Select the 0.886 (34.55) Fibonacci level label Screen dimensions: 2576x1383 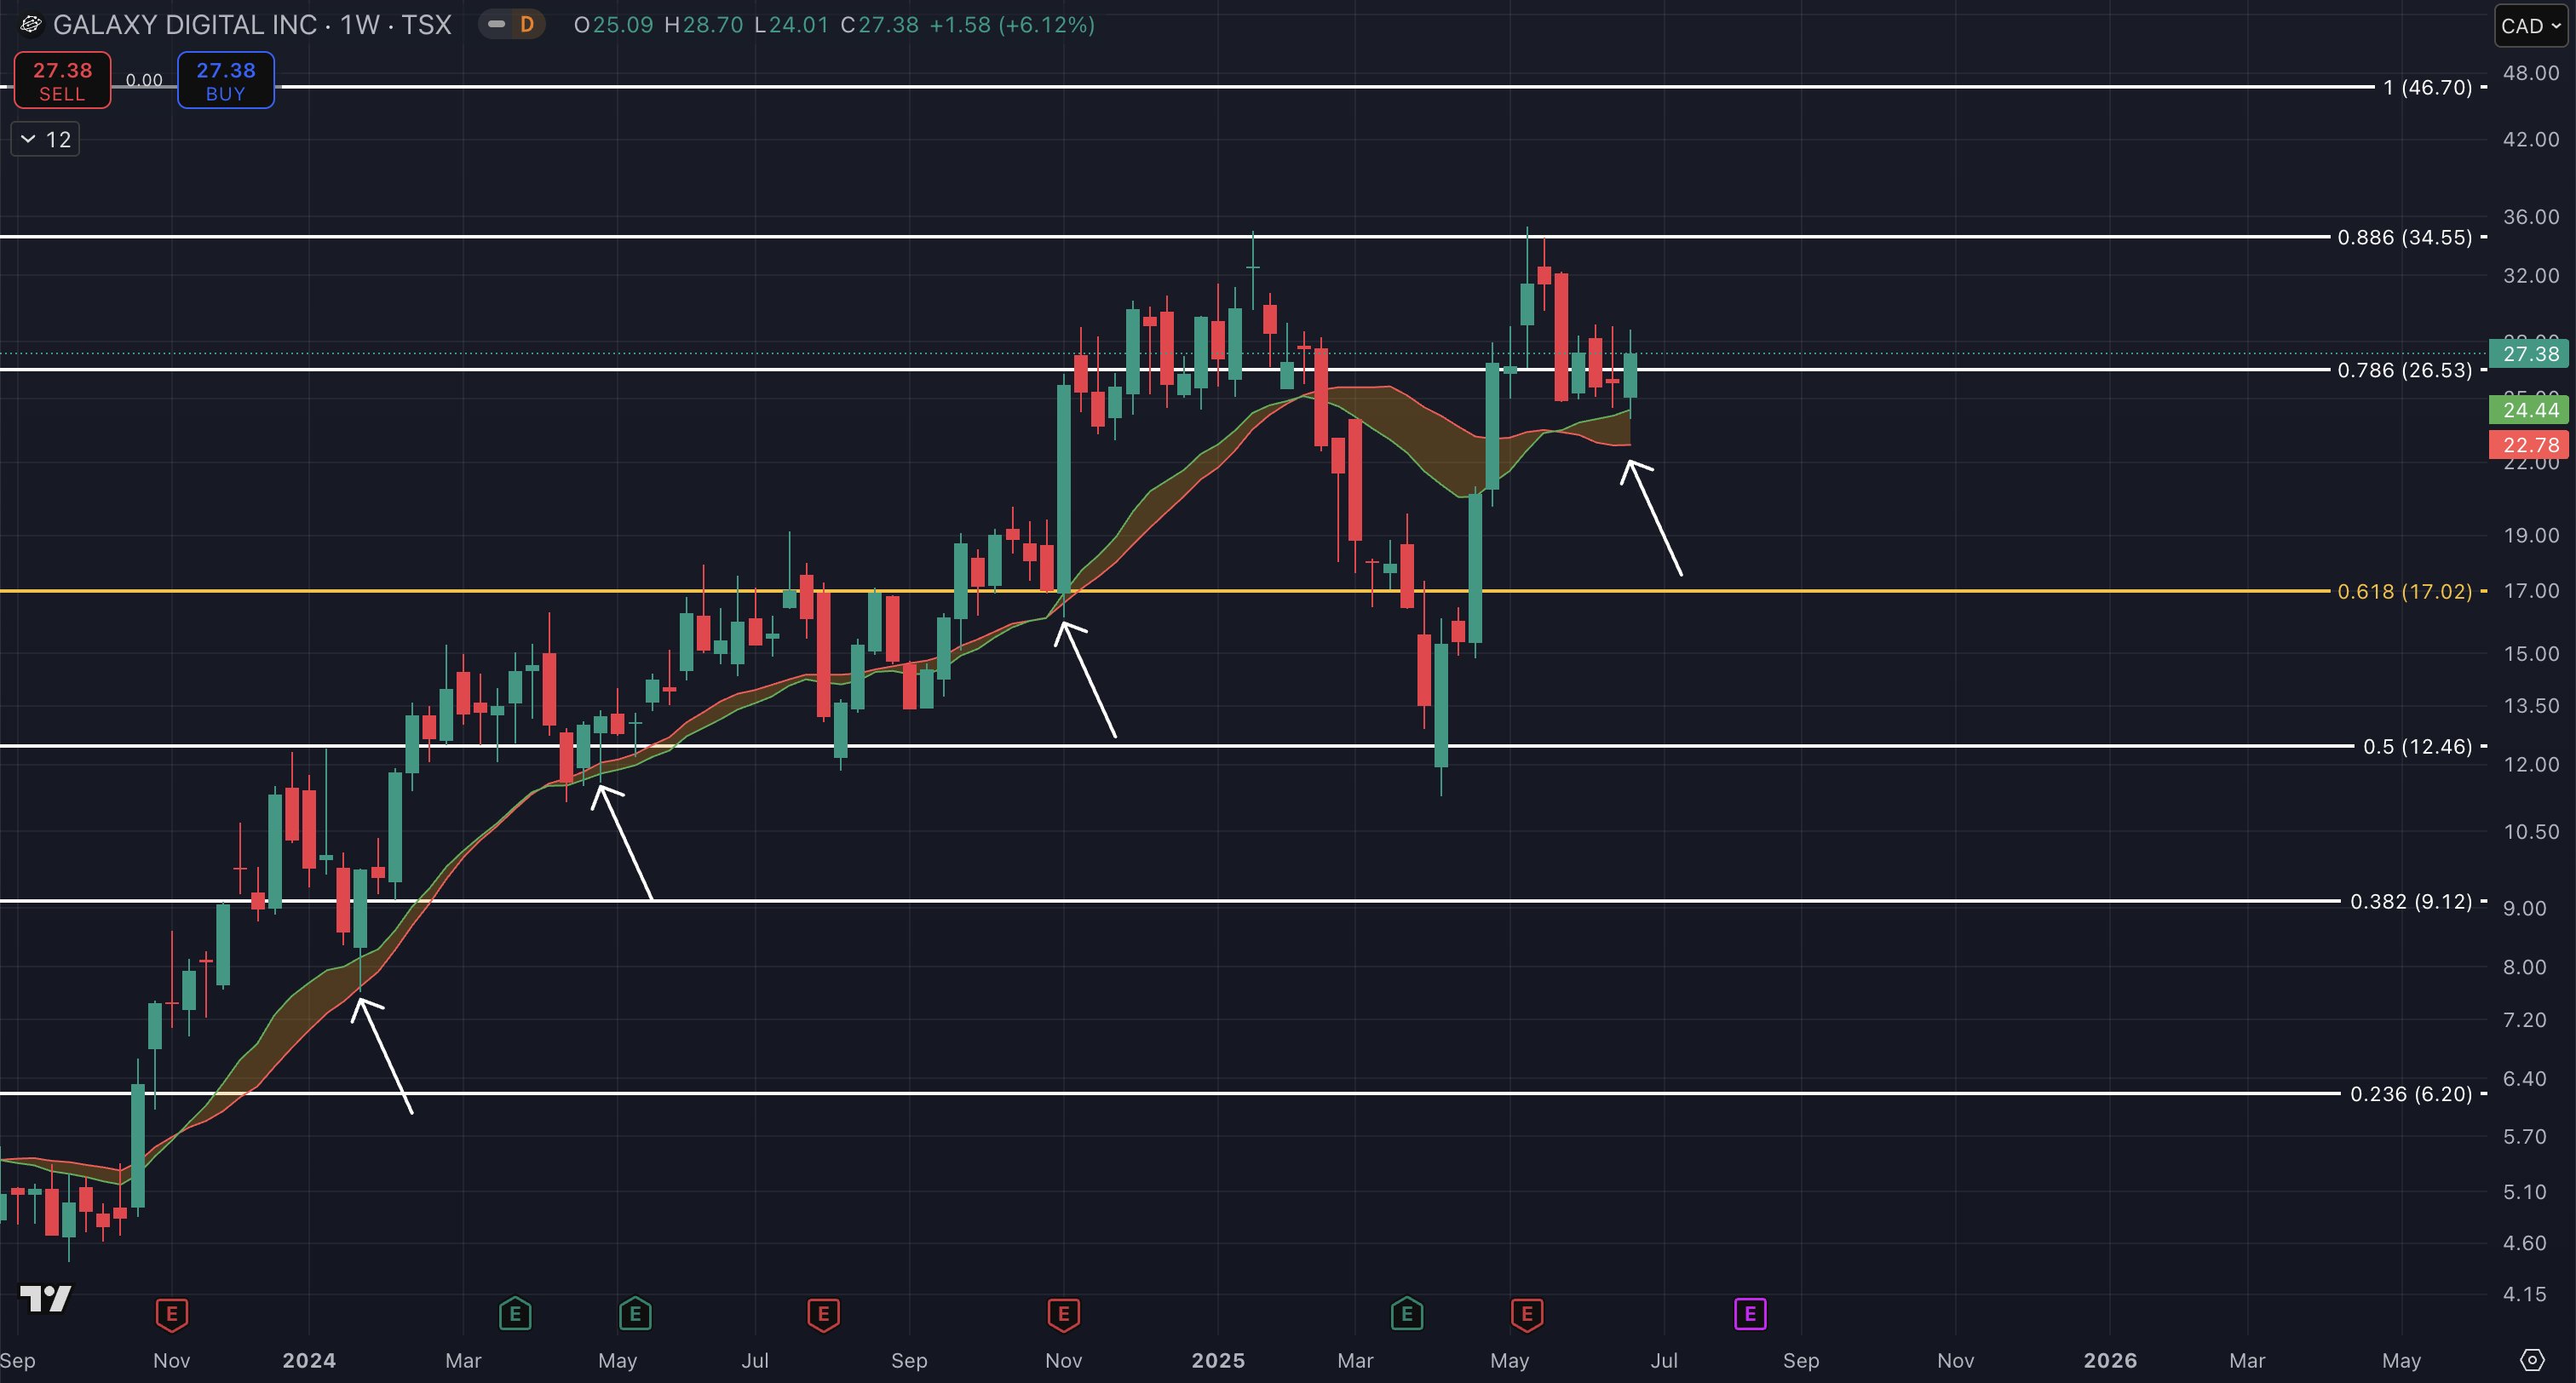pyautogui.click(x=2405, y=238)
